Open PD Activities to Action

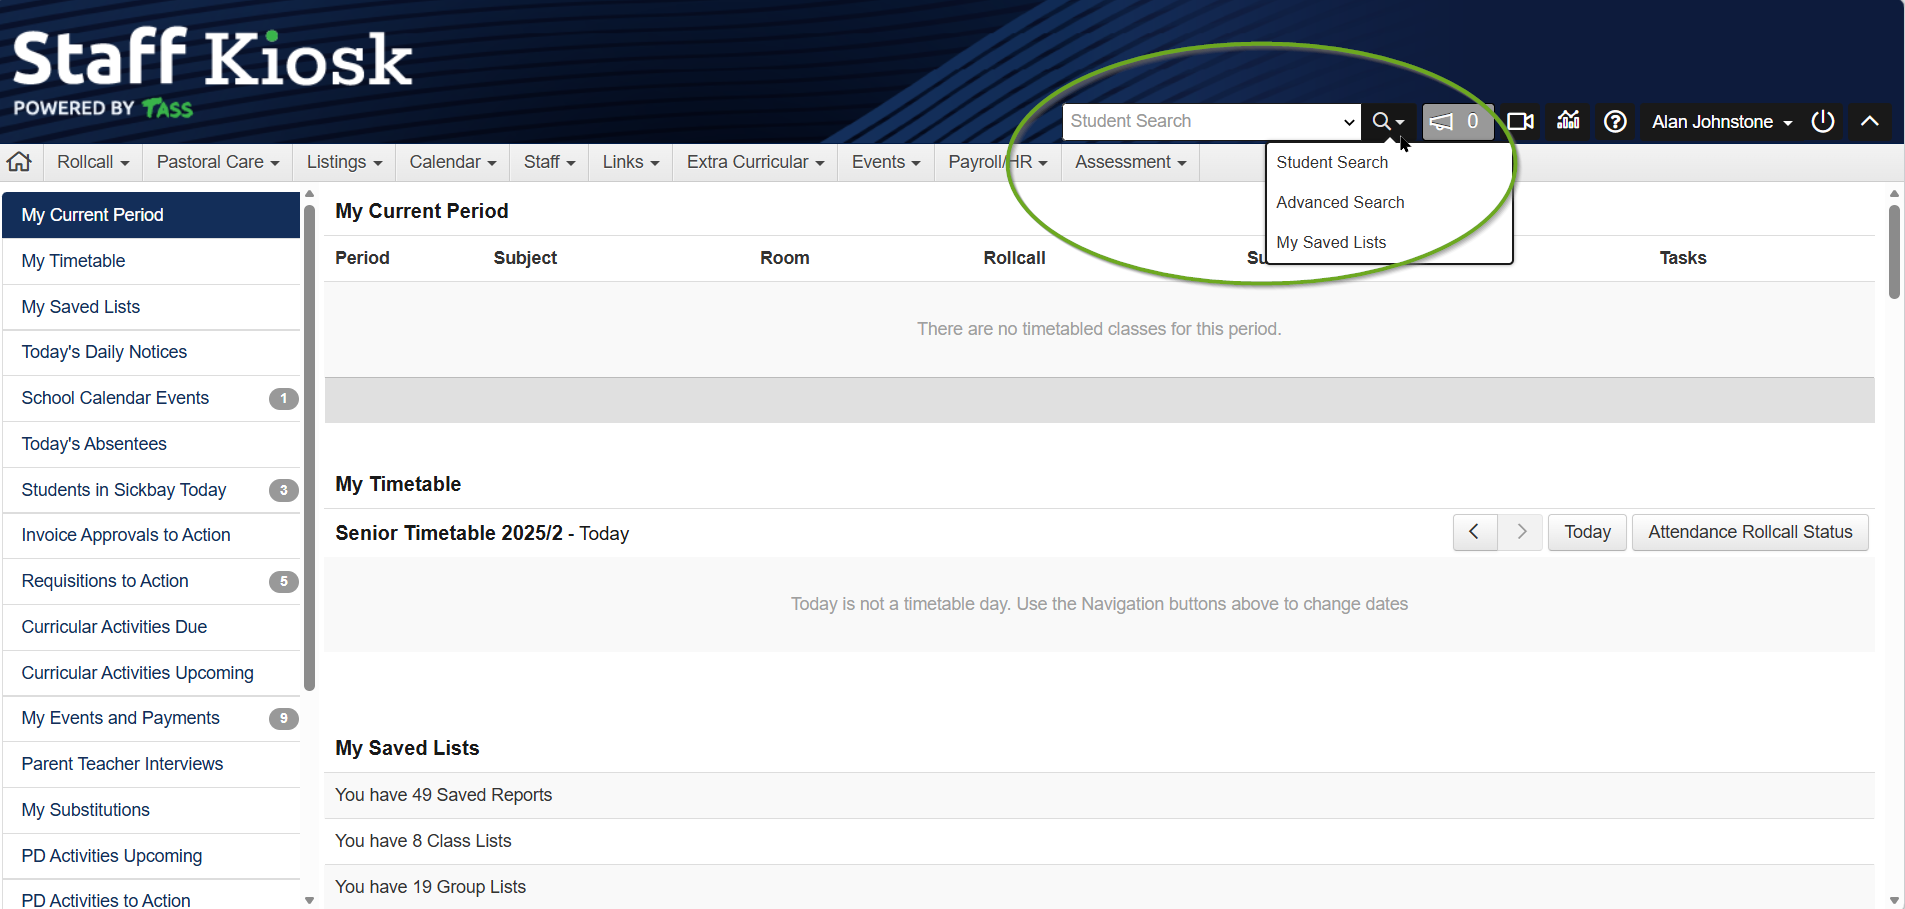pos(151,896)
